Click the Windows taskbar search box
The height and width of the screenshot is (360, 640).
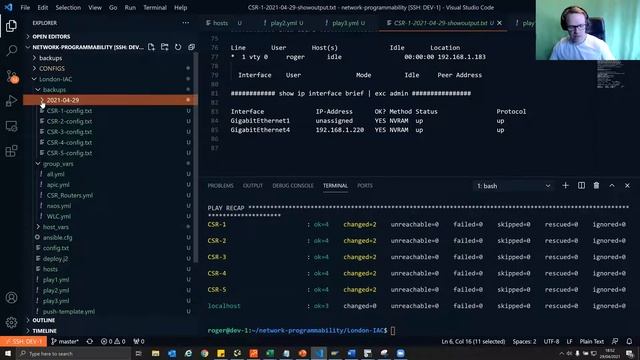point(73,353)
